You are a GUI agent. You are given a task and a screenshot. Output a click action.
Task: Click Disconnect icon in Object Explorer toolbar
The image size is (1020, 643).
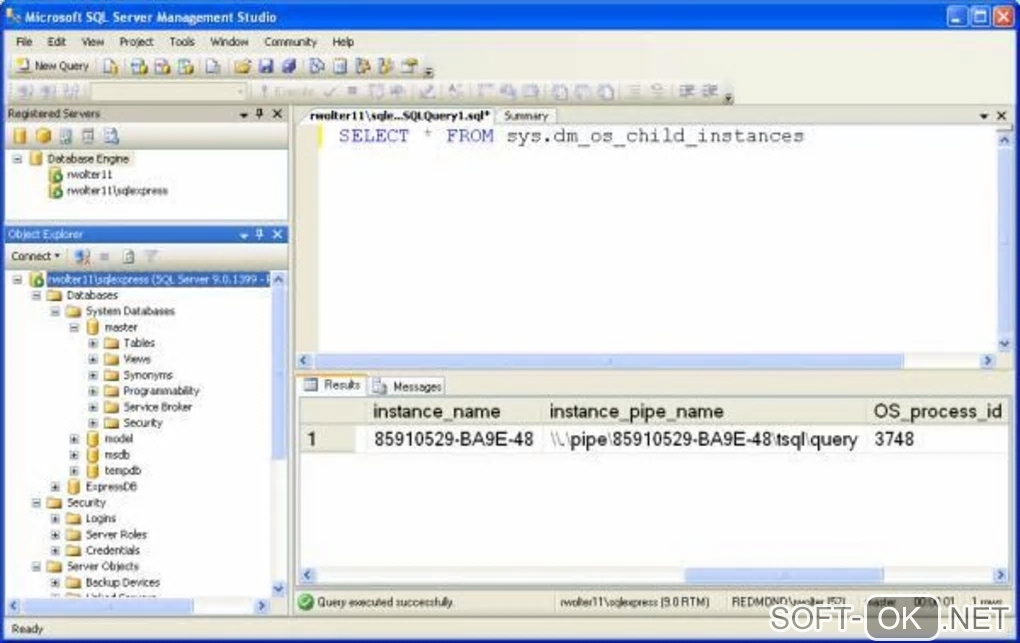click(x=82, y=256)
